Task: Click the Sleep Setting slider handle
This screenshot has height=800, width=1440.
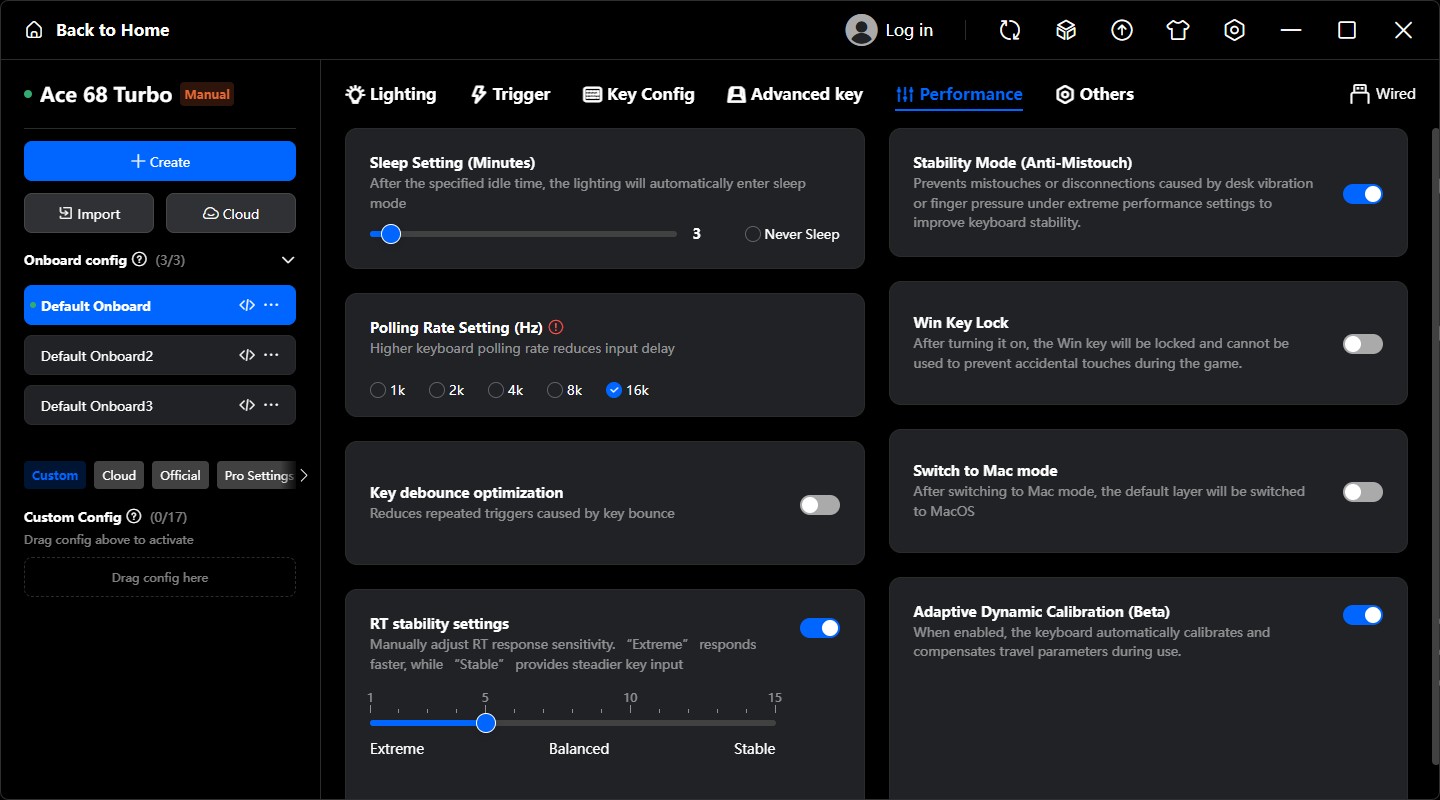Action: click(391, 234)
